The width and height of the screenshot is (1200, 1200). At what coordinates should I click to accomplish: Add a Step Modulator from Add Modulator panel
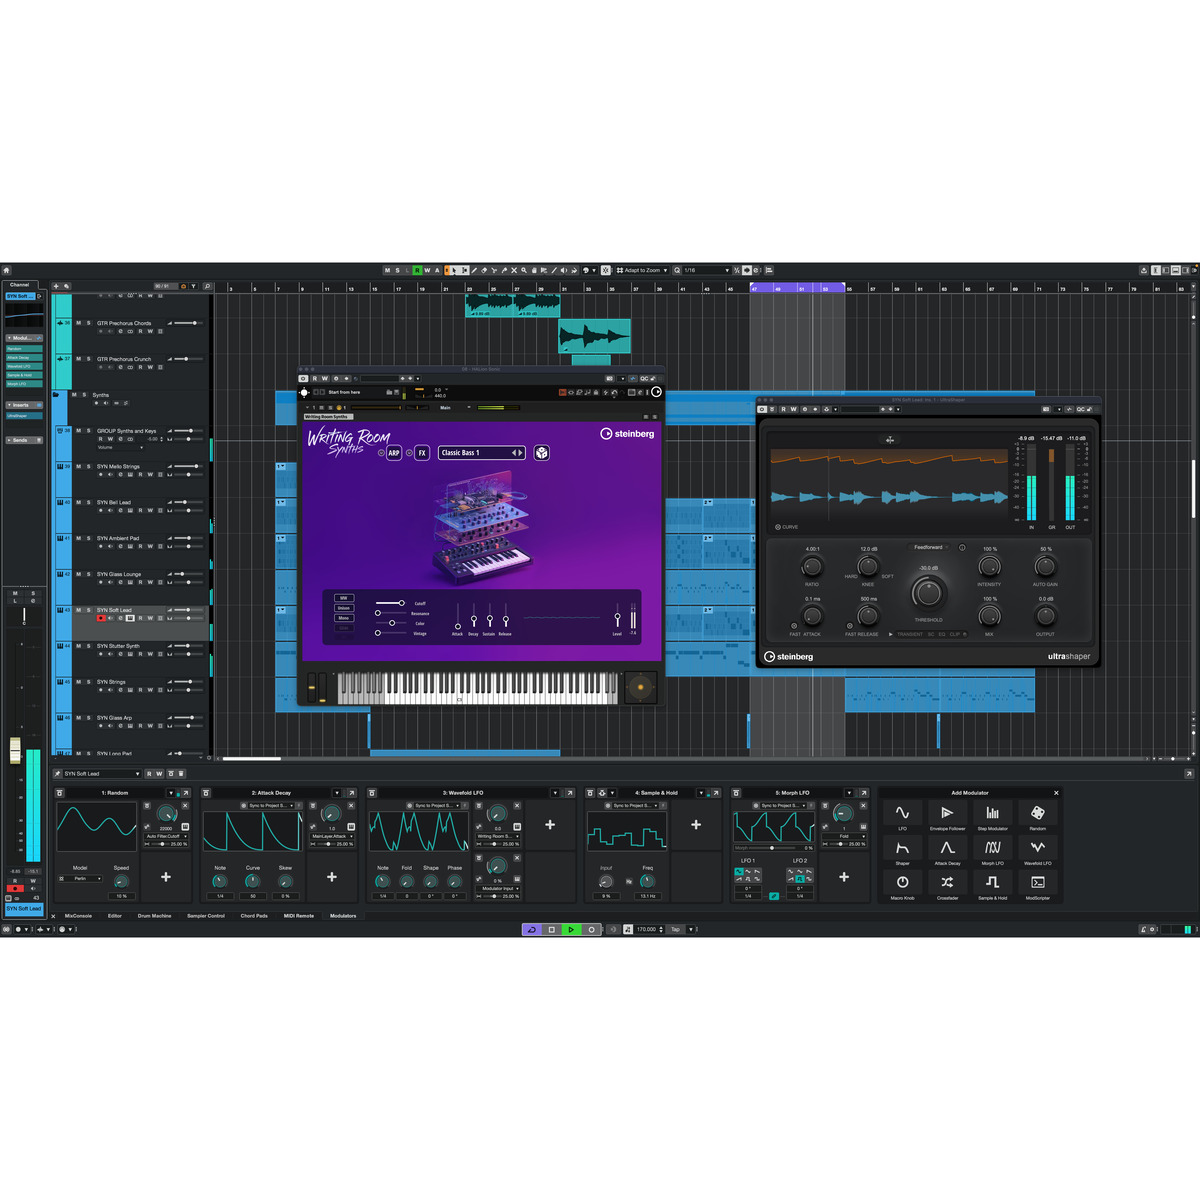click(992, 813)
